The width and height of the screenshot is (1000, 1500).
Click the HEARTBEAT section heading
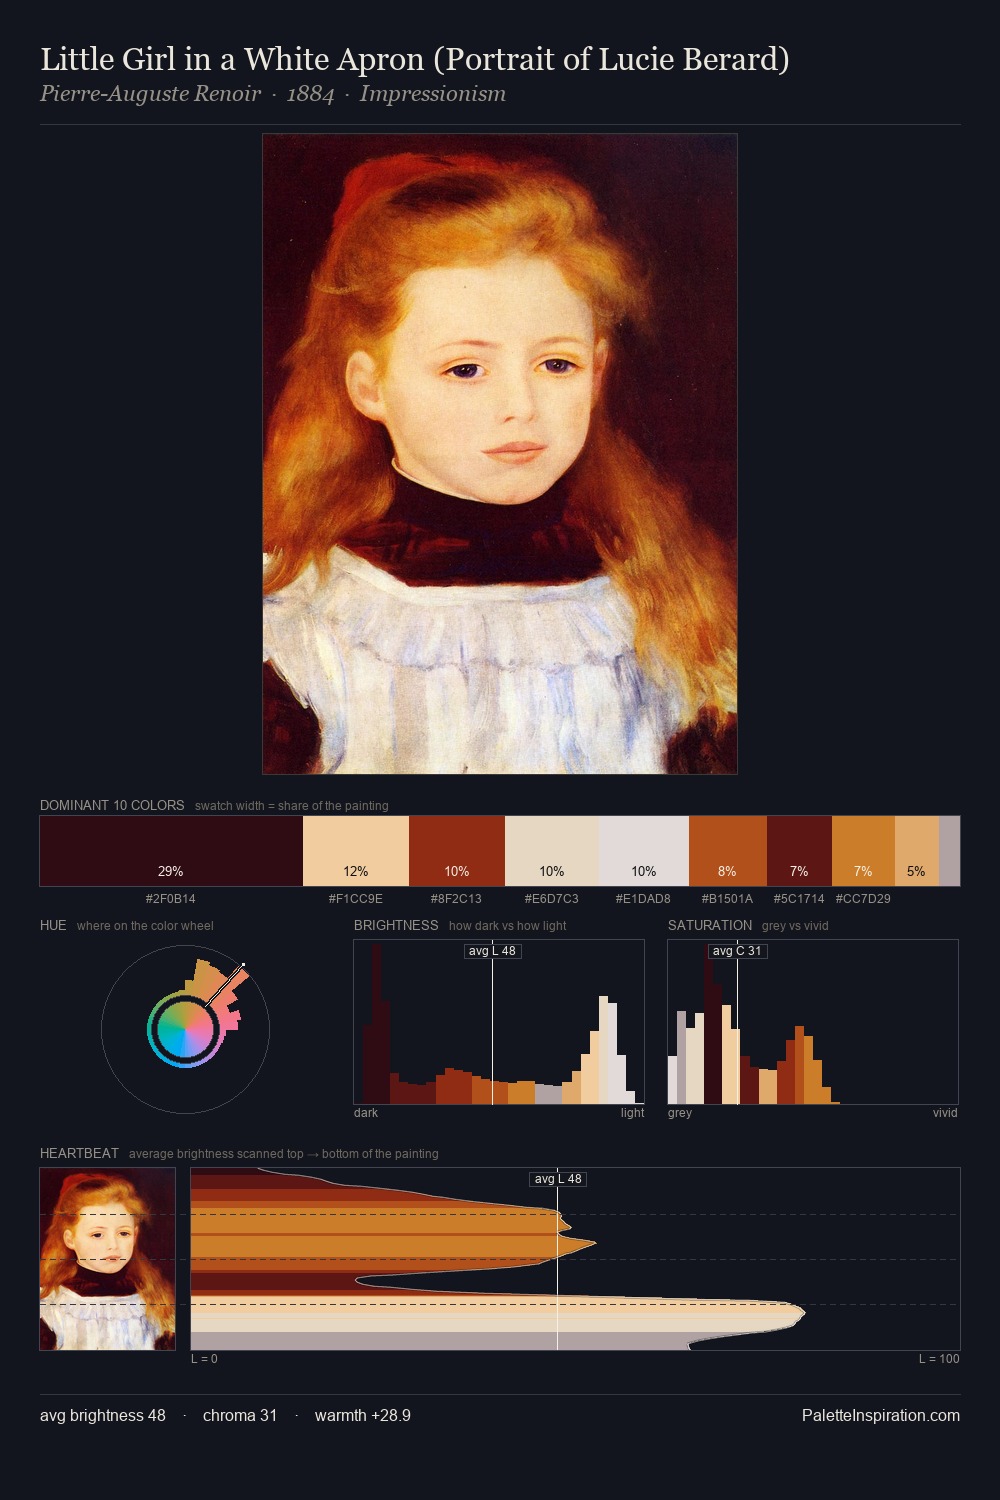[x=79, y=1153]
